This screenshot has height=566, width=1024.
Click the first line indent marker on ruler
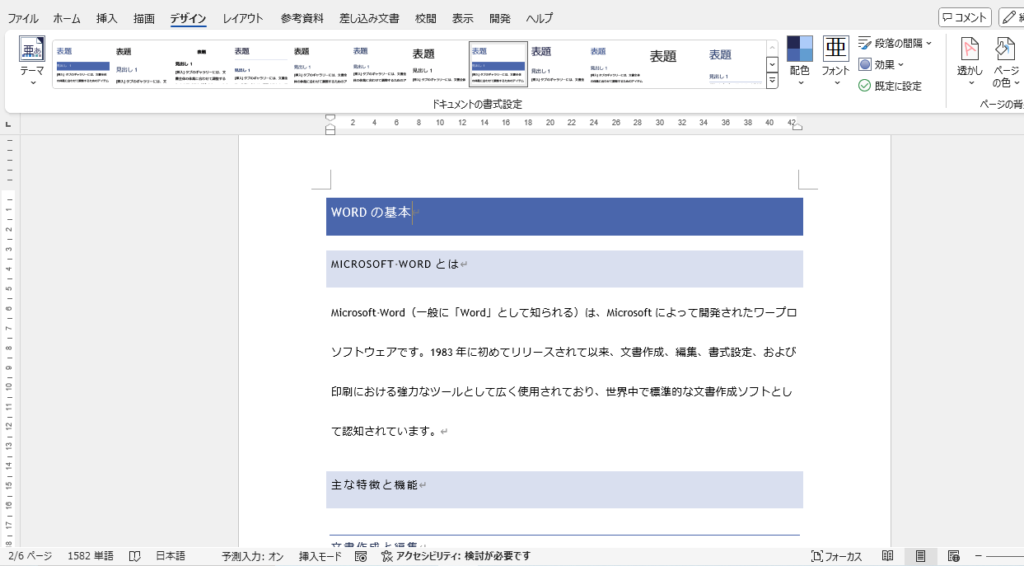click(x=330, y=118)
